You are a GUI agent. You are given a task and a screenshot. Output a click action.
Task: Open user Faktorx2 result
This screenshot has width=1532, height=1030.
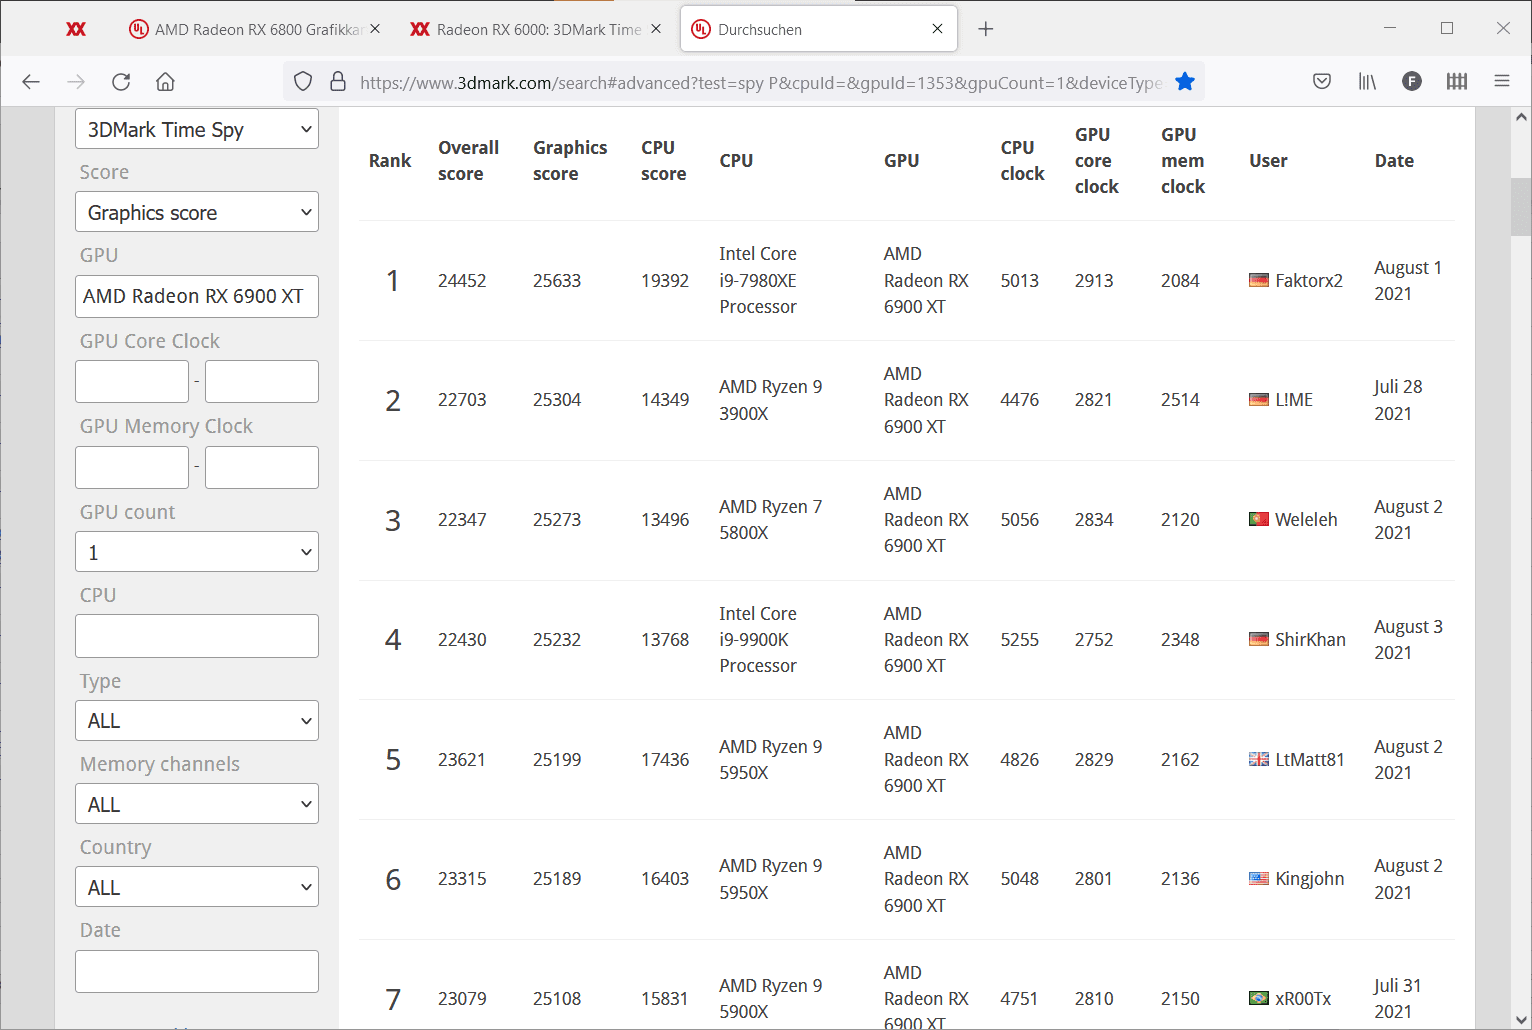tap(1308, 280)
